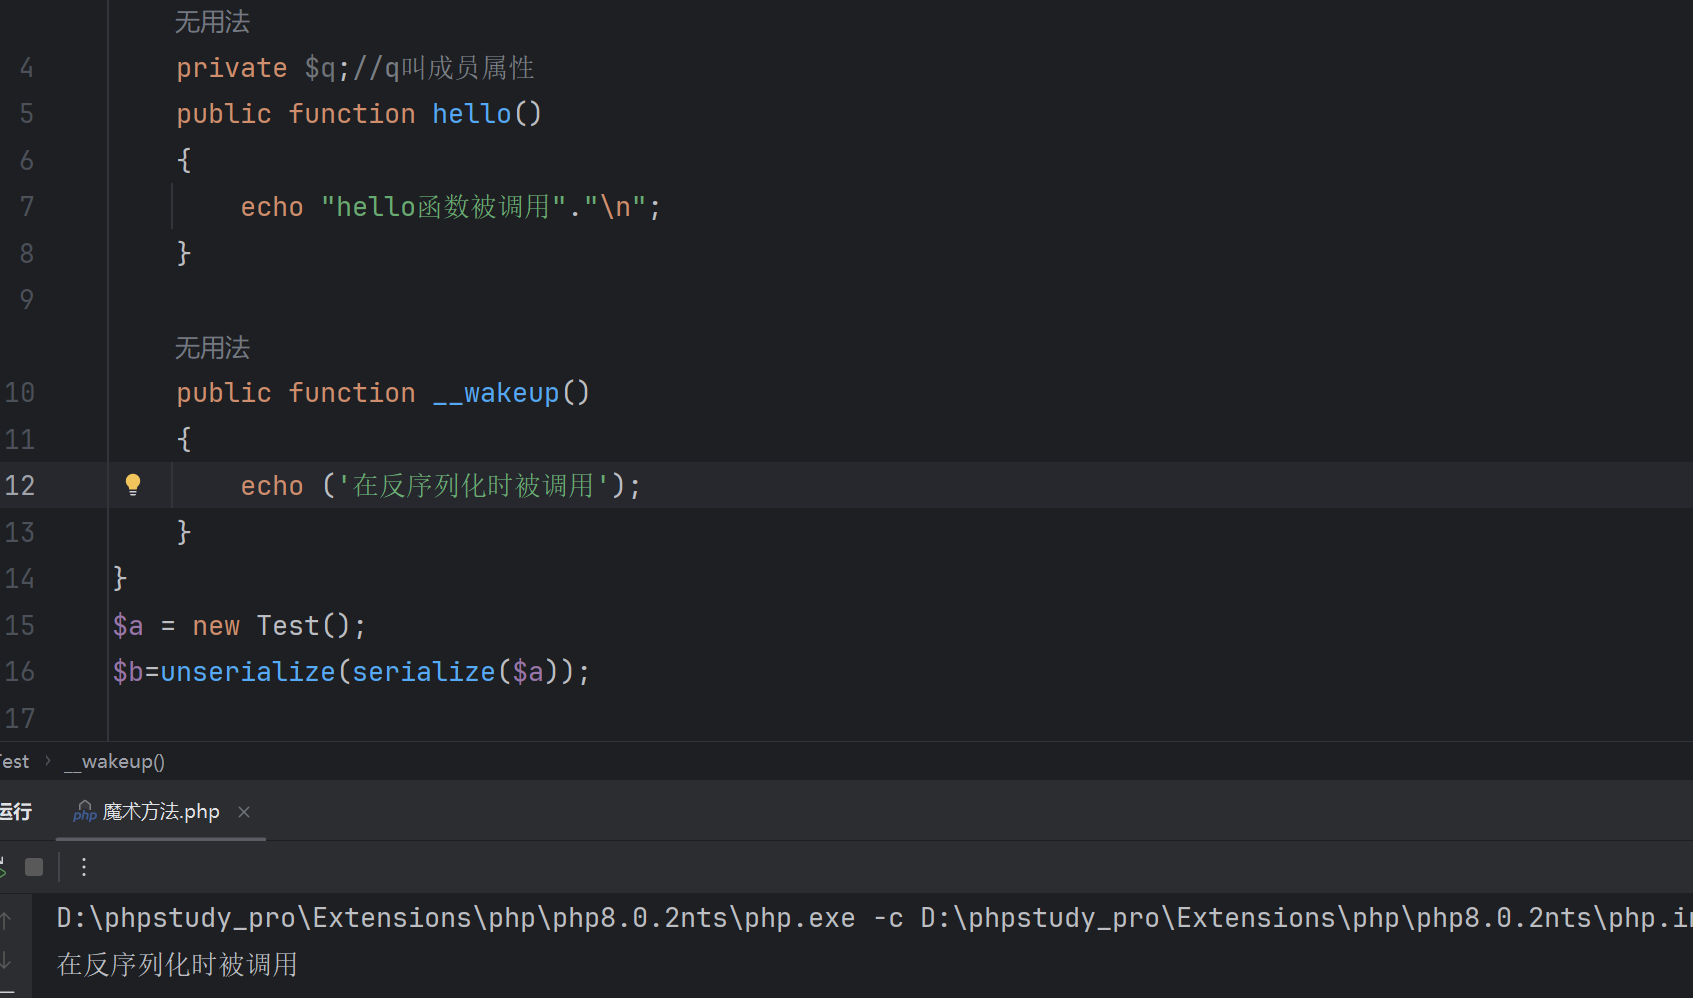
Task: Stop the running process with Stop button
Action: (x=34, y=867)
